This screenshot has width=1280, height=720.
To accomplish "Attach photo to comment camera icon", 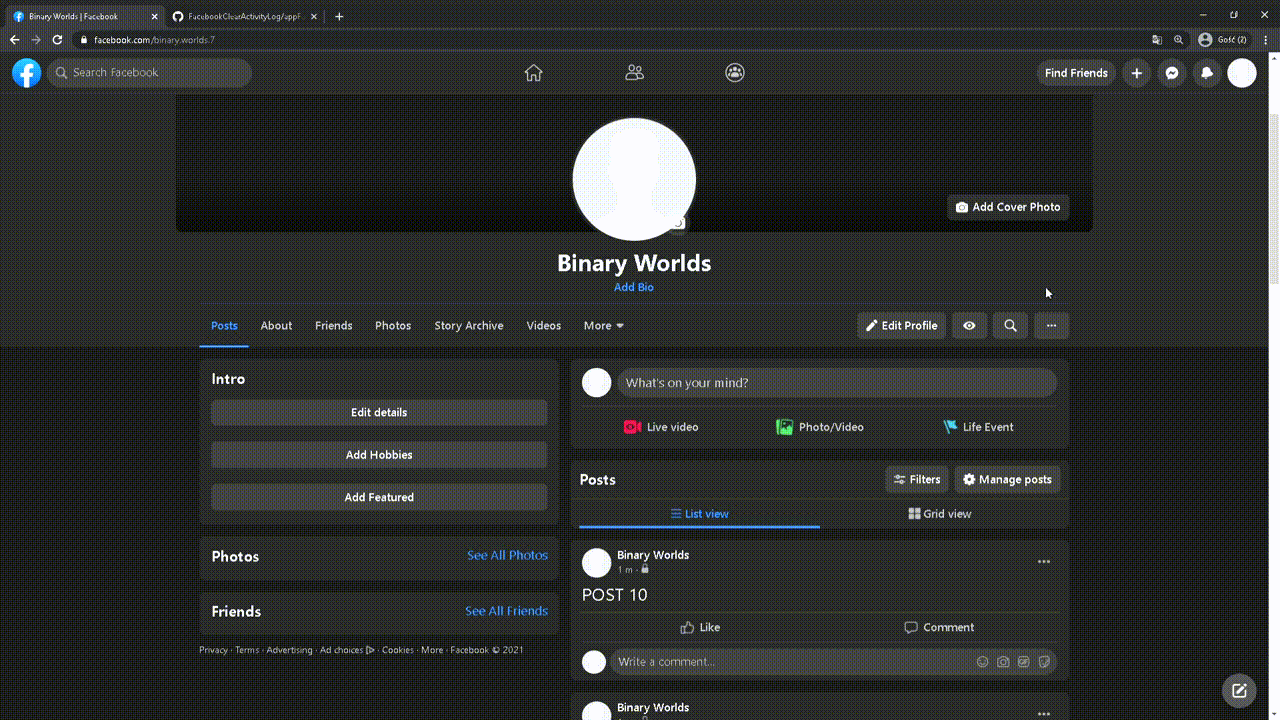I will (x=1003, y=662).
